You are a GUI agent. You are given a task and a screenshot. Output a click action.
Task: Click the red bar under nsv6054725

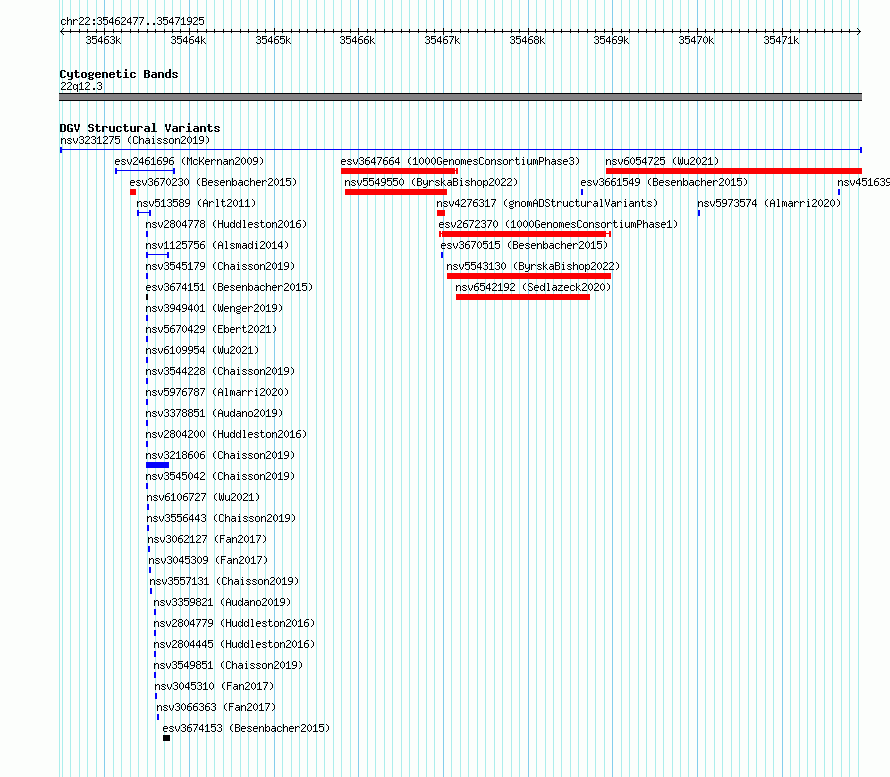tap(733, 171)
